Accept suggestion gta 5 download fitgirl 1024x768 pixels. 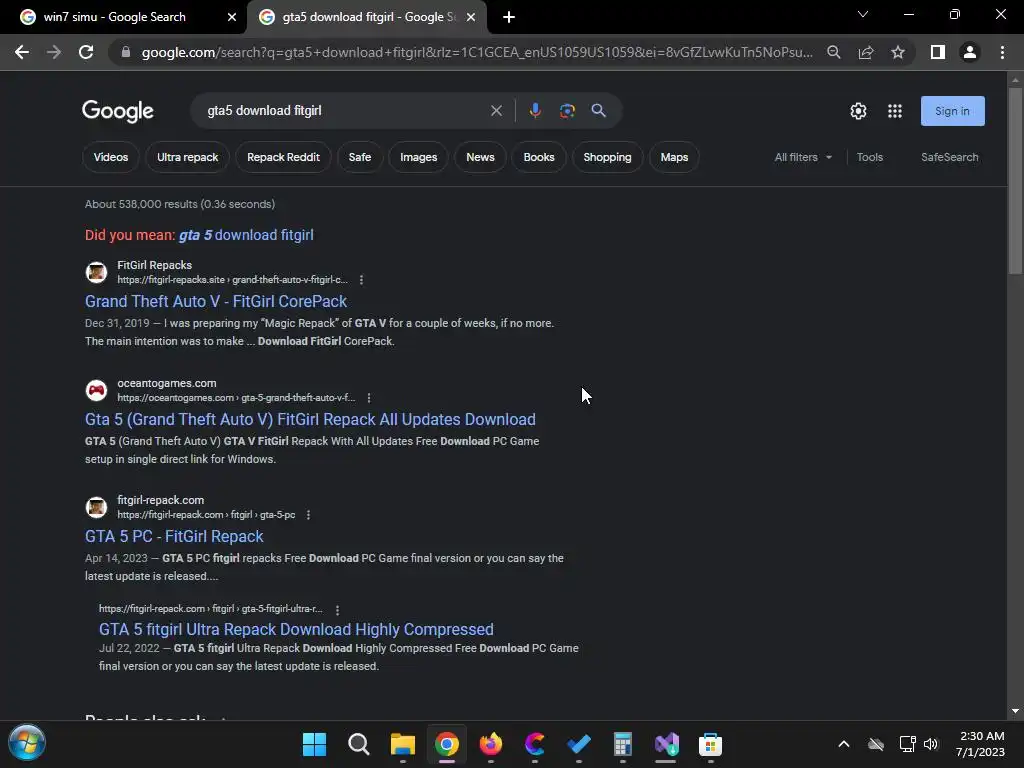(246, 235)
